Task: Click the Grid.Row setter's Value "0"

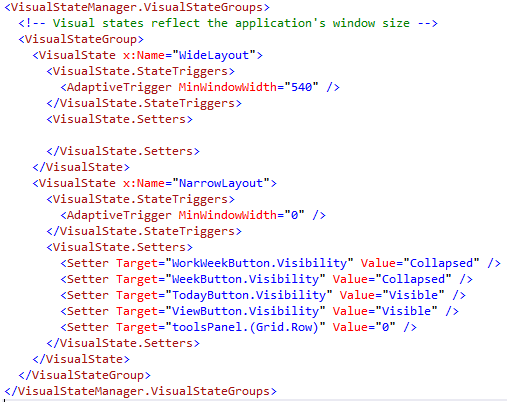Action: coord(385,327)
